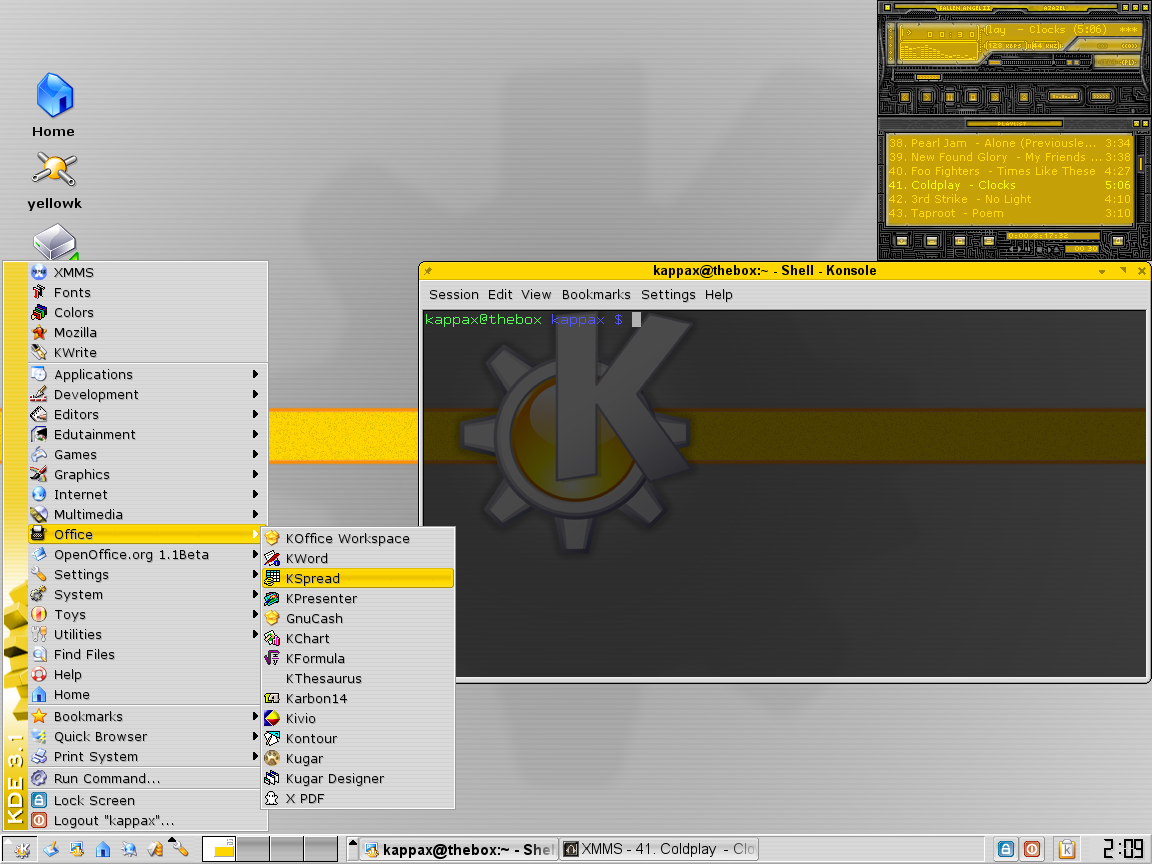Open the View menu in Konsole
Image resolution: width=1152 pixels, height=864 pixels.
click(536, 295)
